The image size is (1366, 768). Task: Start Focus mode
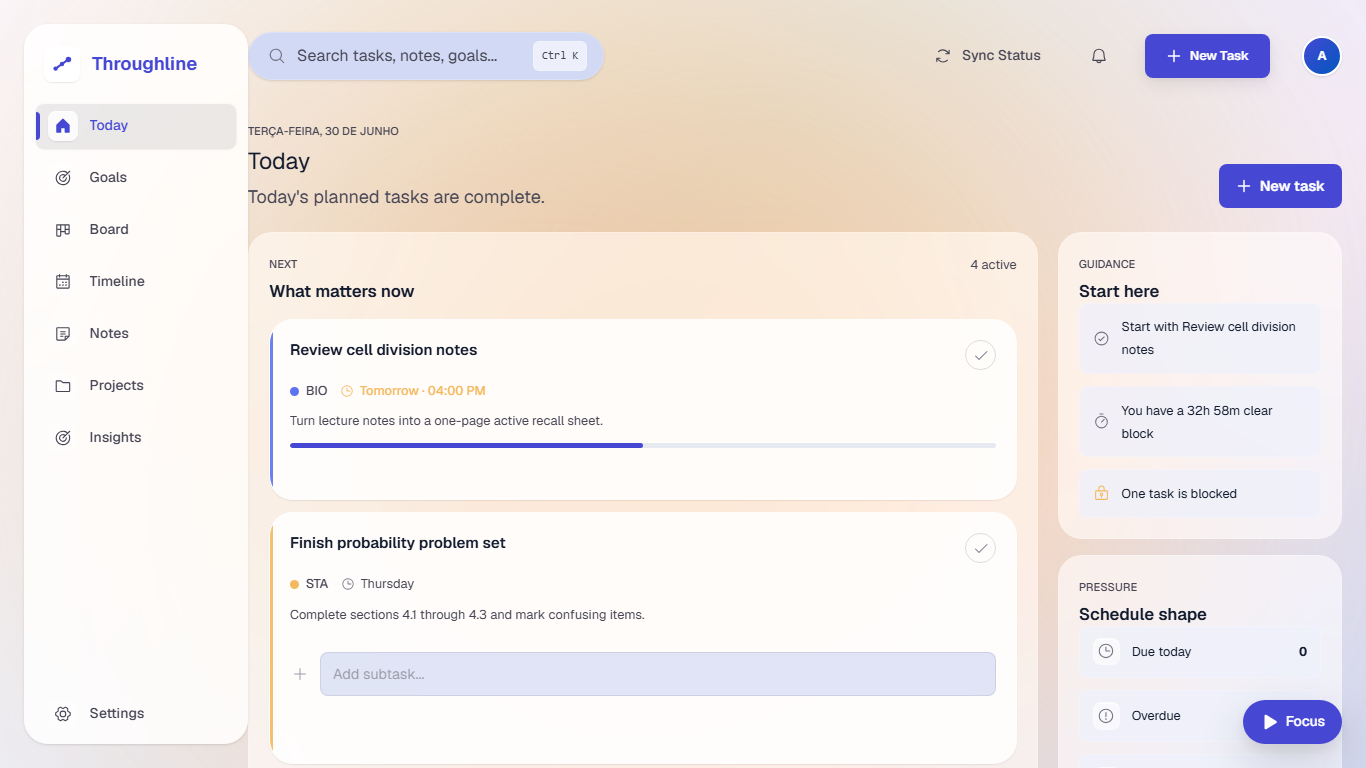tap(1292, 722)
